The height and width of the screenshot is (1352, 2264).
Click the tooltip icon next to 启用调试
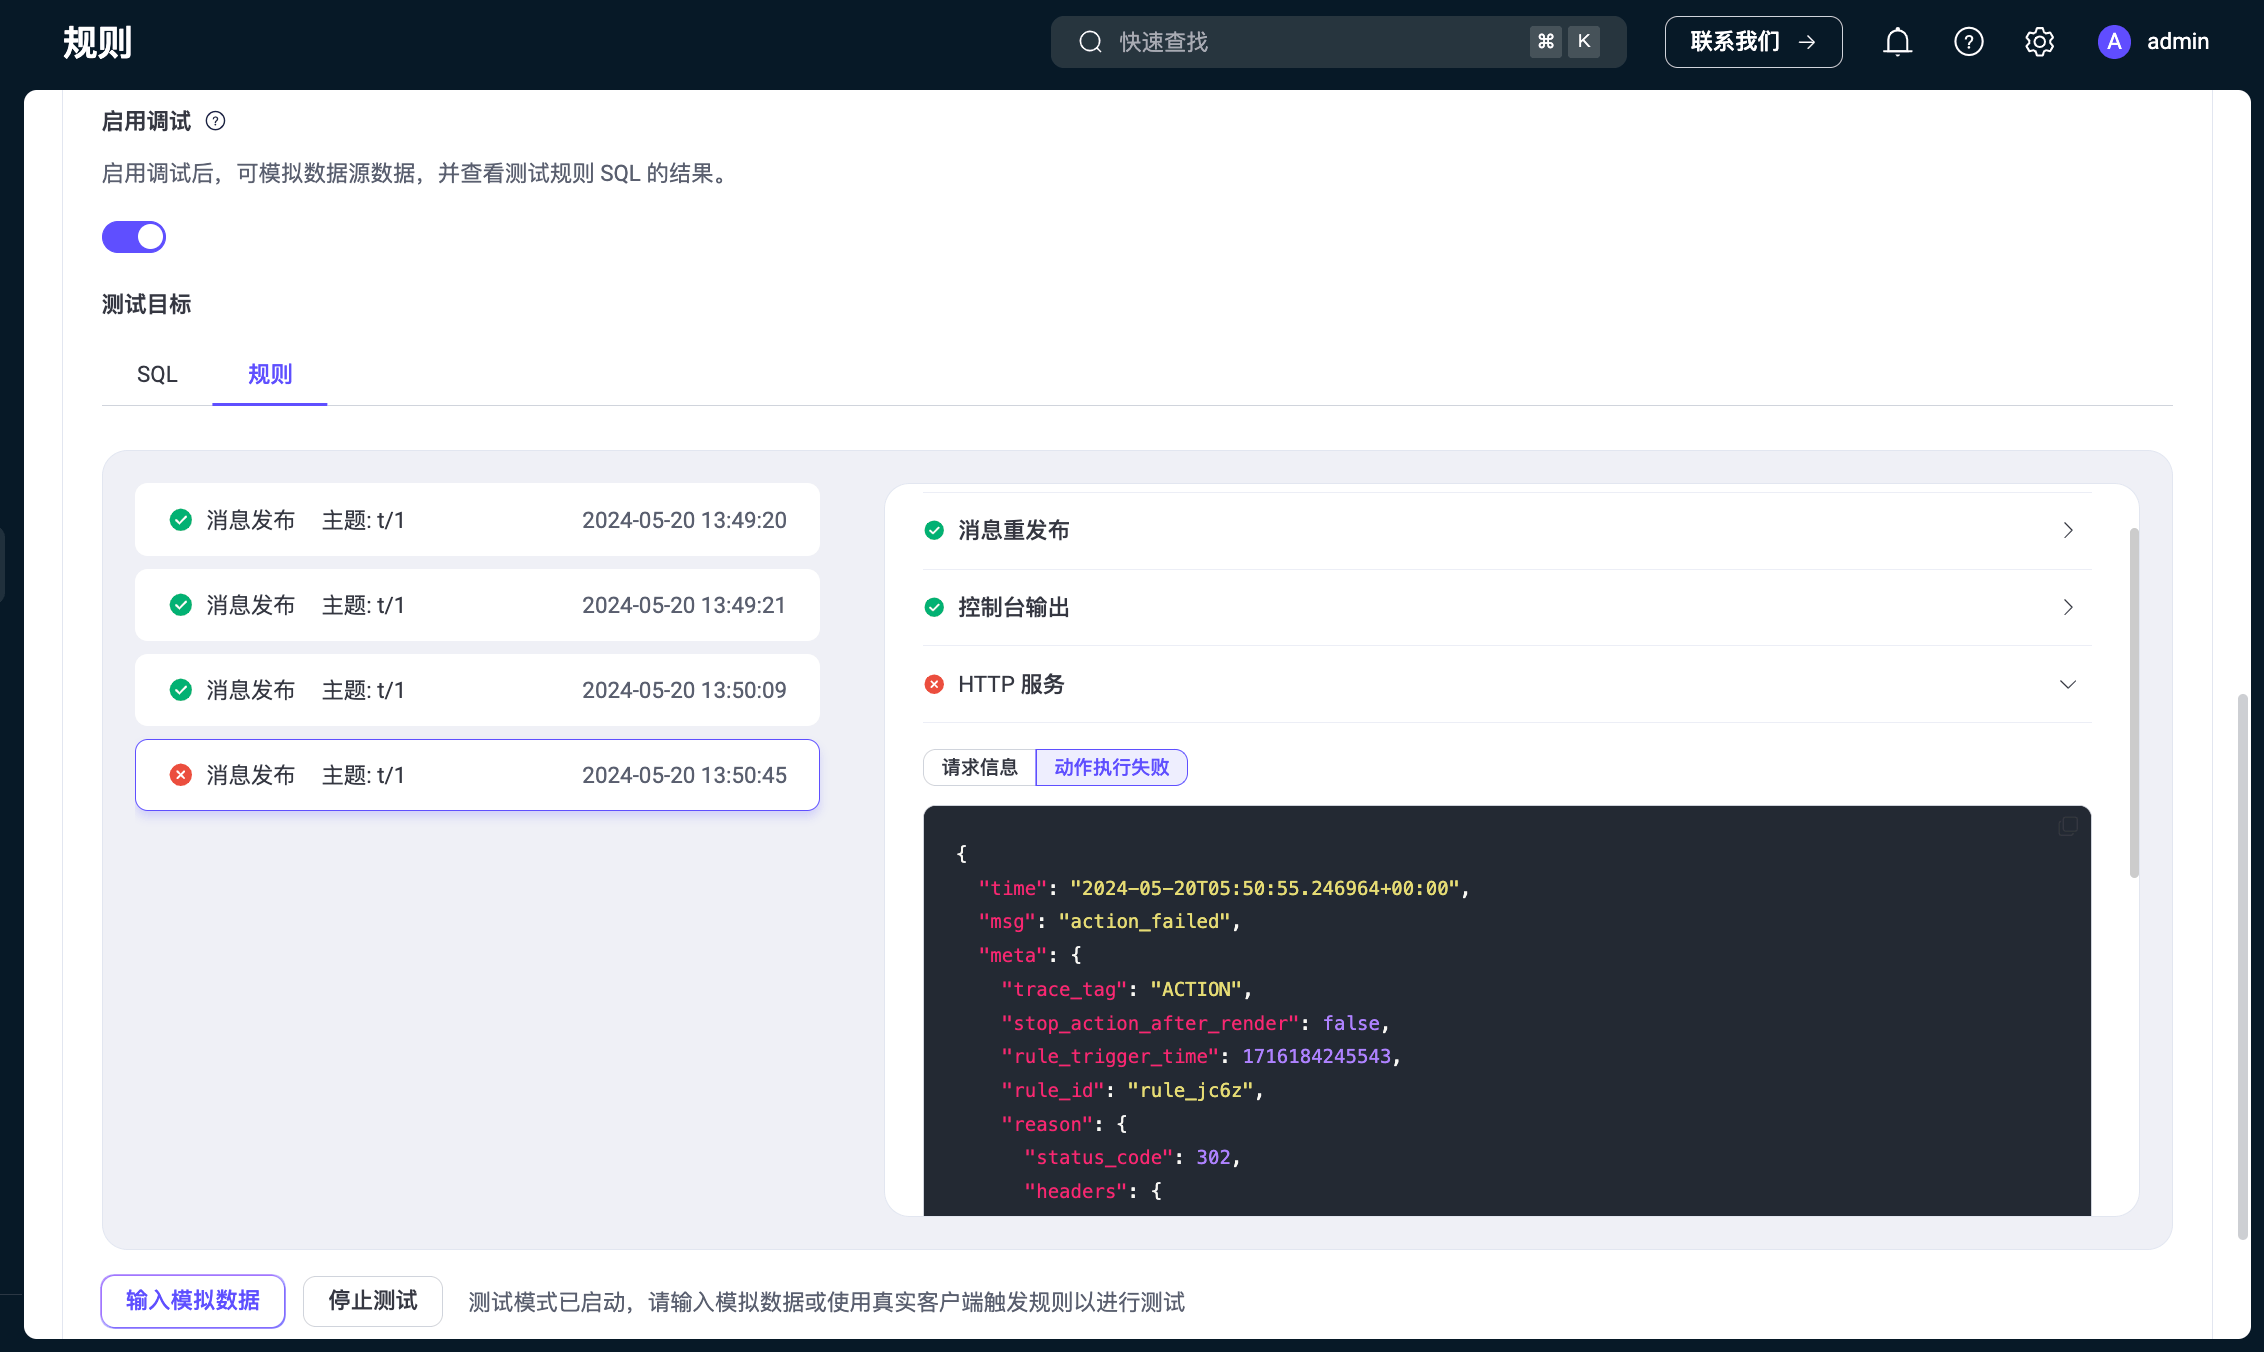(x=216, y=120)
